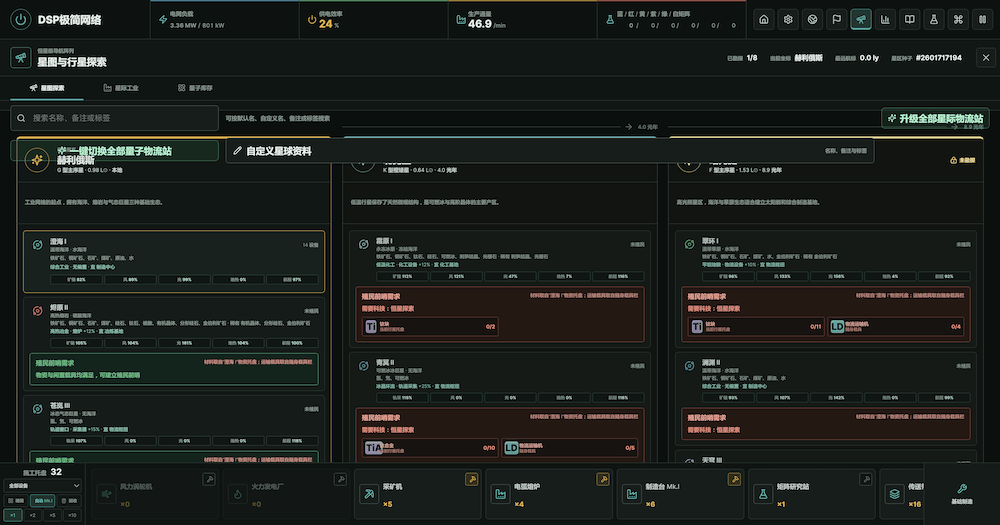Click the LD chip showing 0/4

pos(896,327)
